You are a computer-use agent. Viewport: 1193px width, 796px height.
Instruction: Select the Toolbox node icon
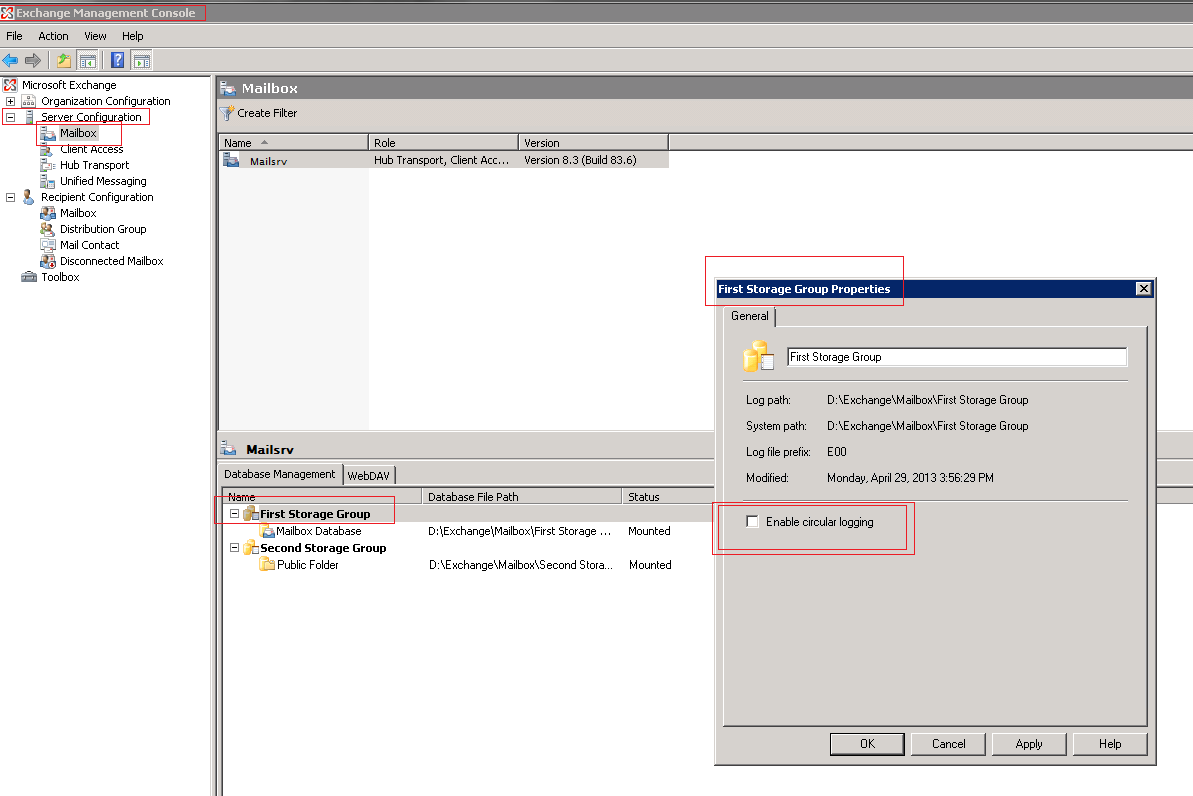tap(29, 277)
